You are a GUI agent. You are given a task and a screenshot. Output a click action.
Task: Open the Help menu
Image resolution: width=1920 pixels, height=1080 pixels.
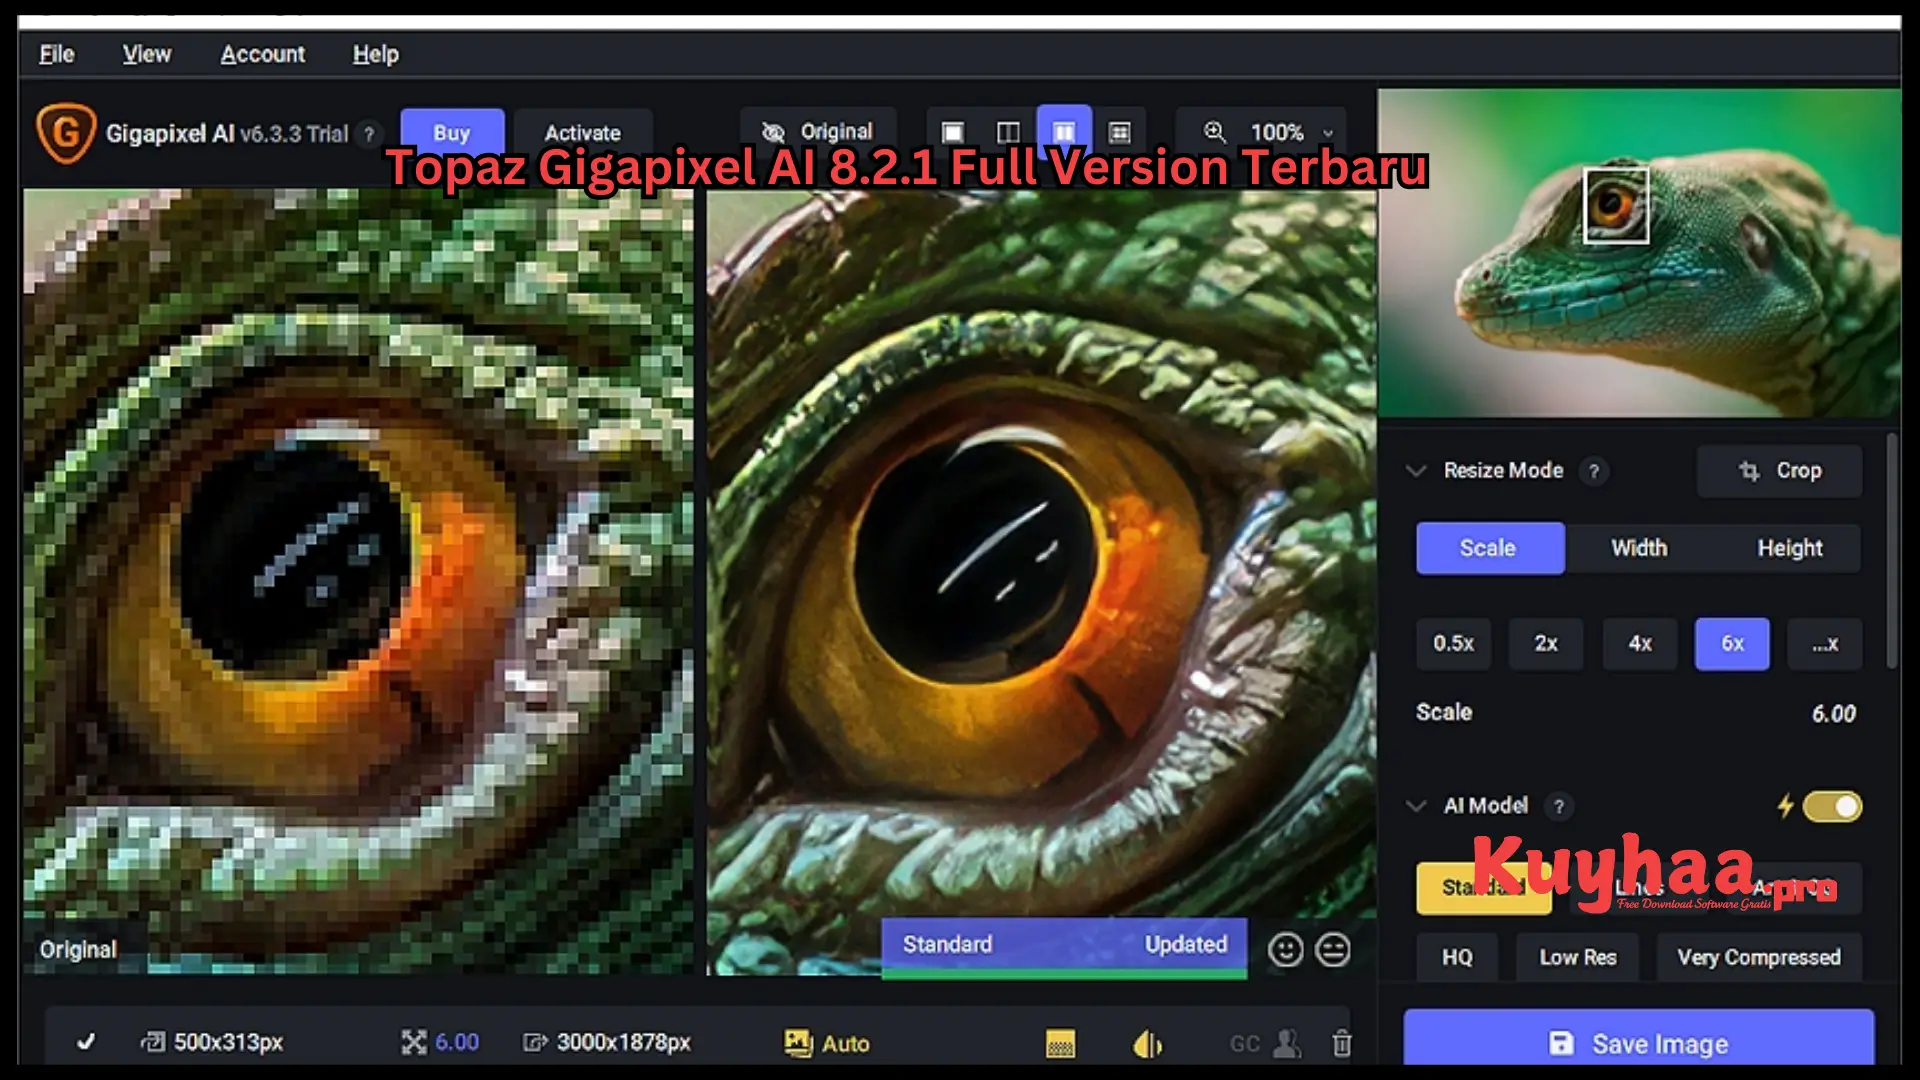tap(376, 54)
